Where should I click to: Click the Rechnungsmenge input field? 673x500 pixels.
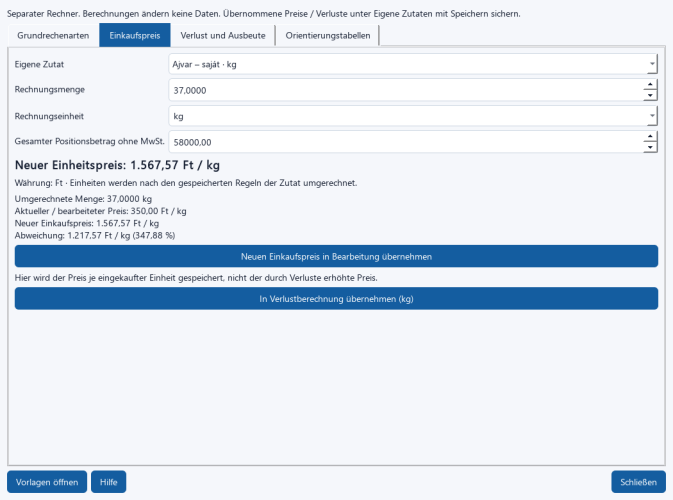[406, 90]
